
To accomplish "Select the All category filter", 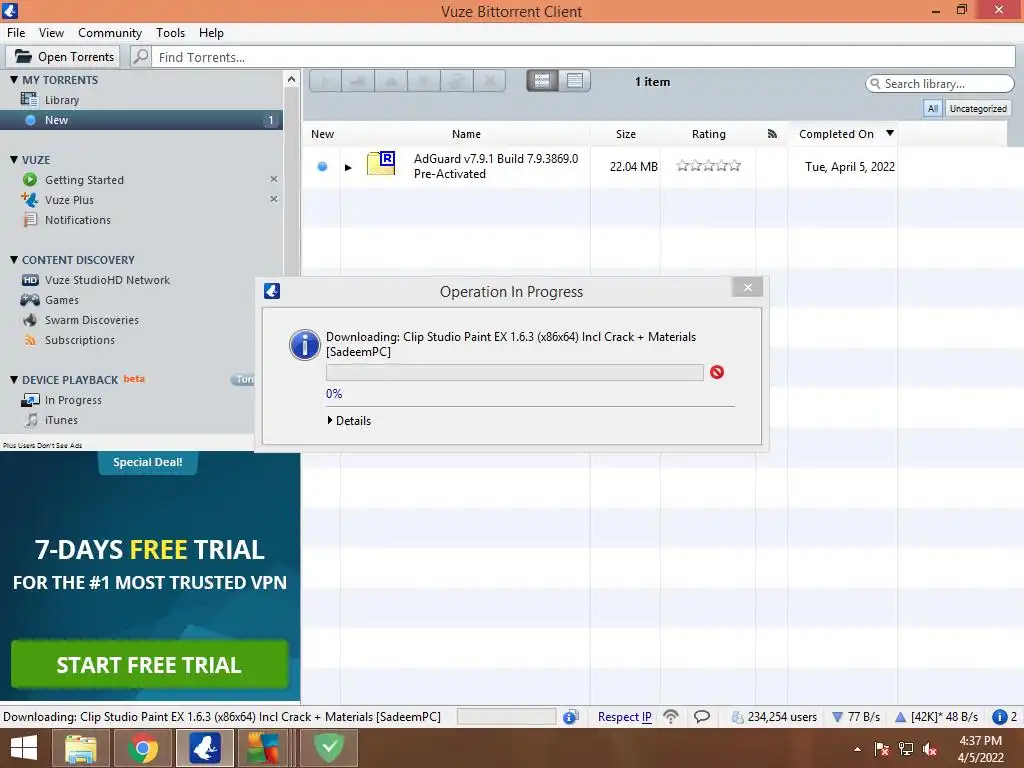I will (x=933, y=108).
